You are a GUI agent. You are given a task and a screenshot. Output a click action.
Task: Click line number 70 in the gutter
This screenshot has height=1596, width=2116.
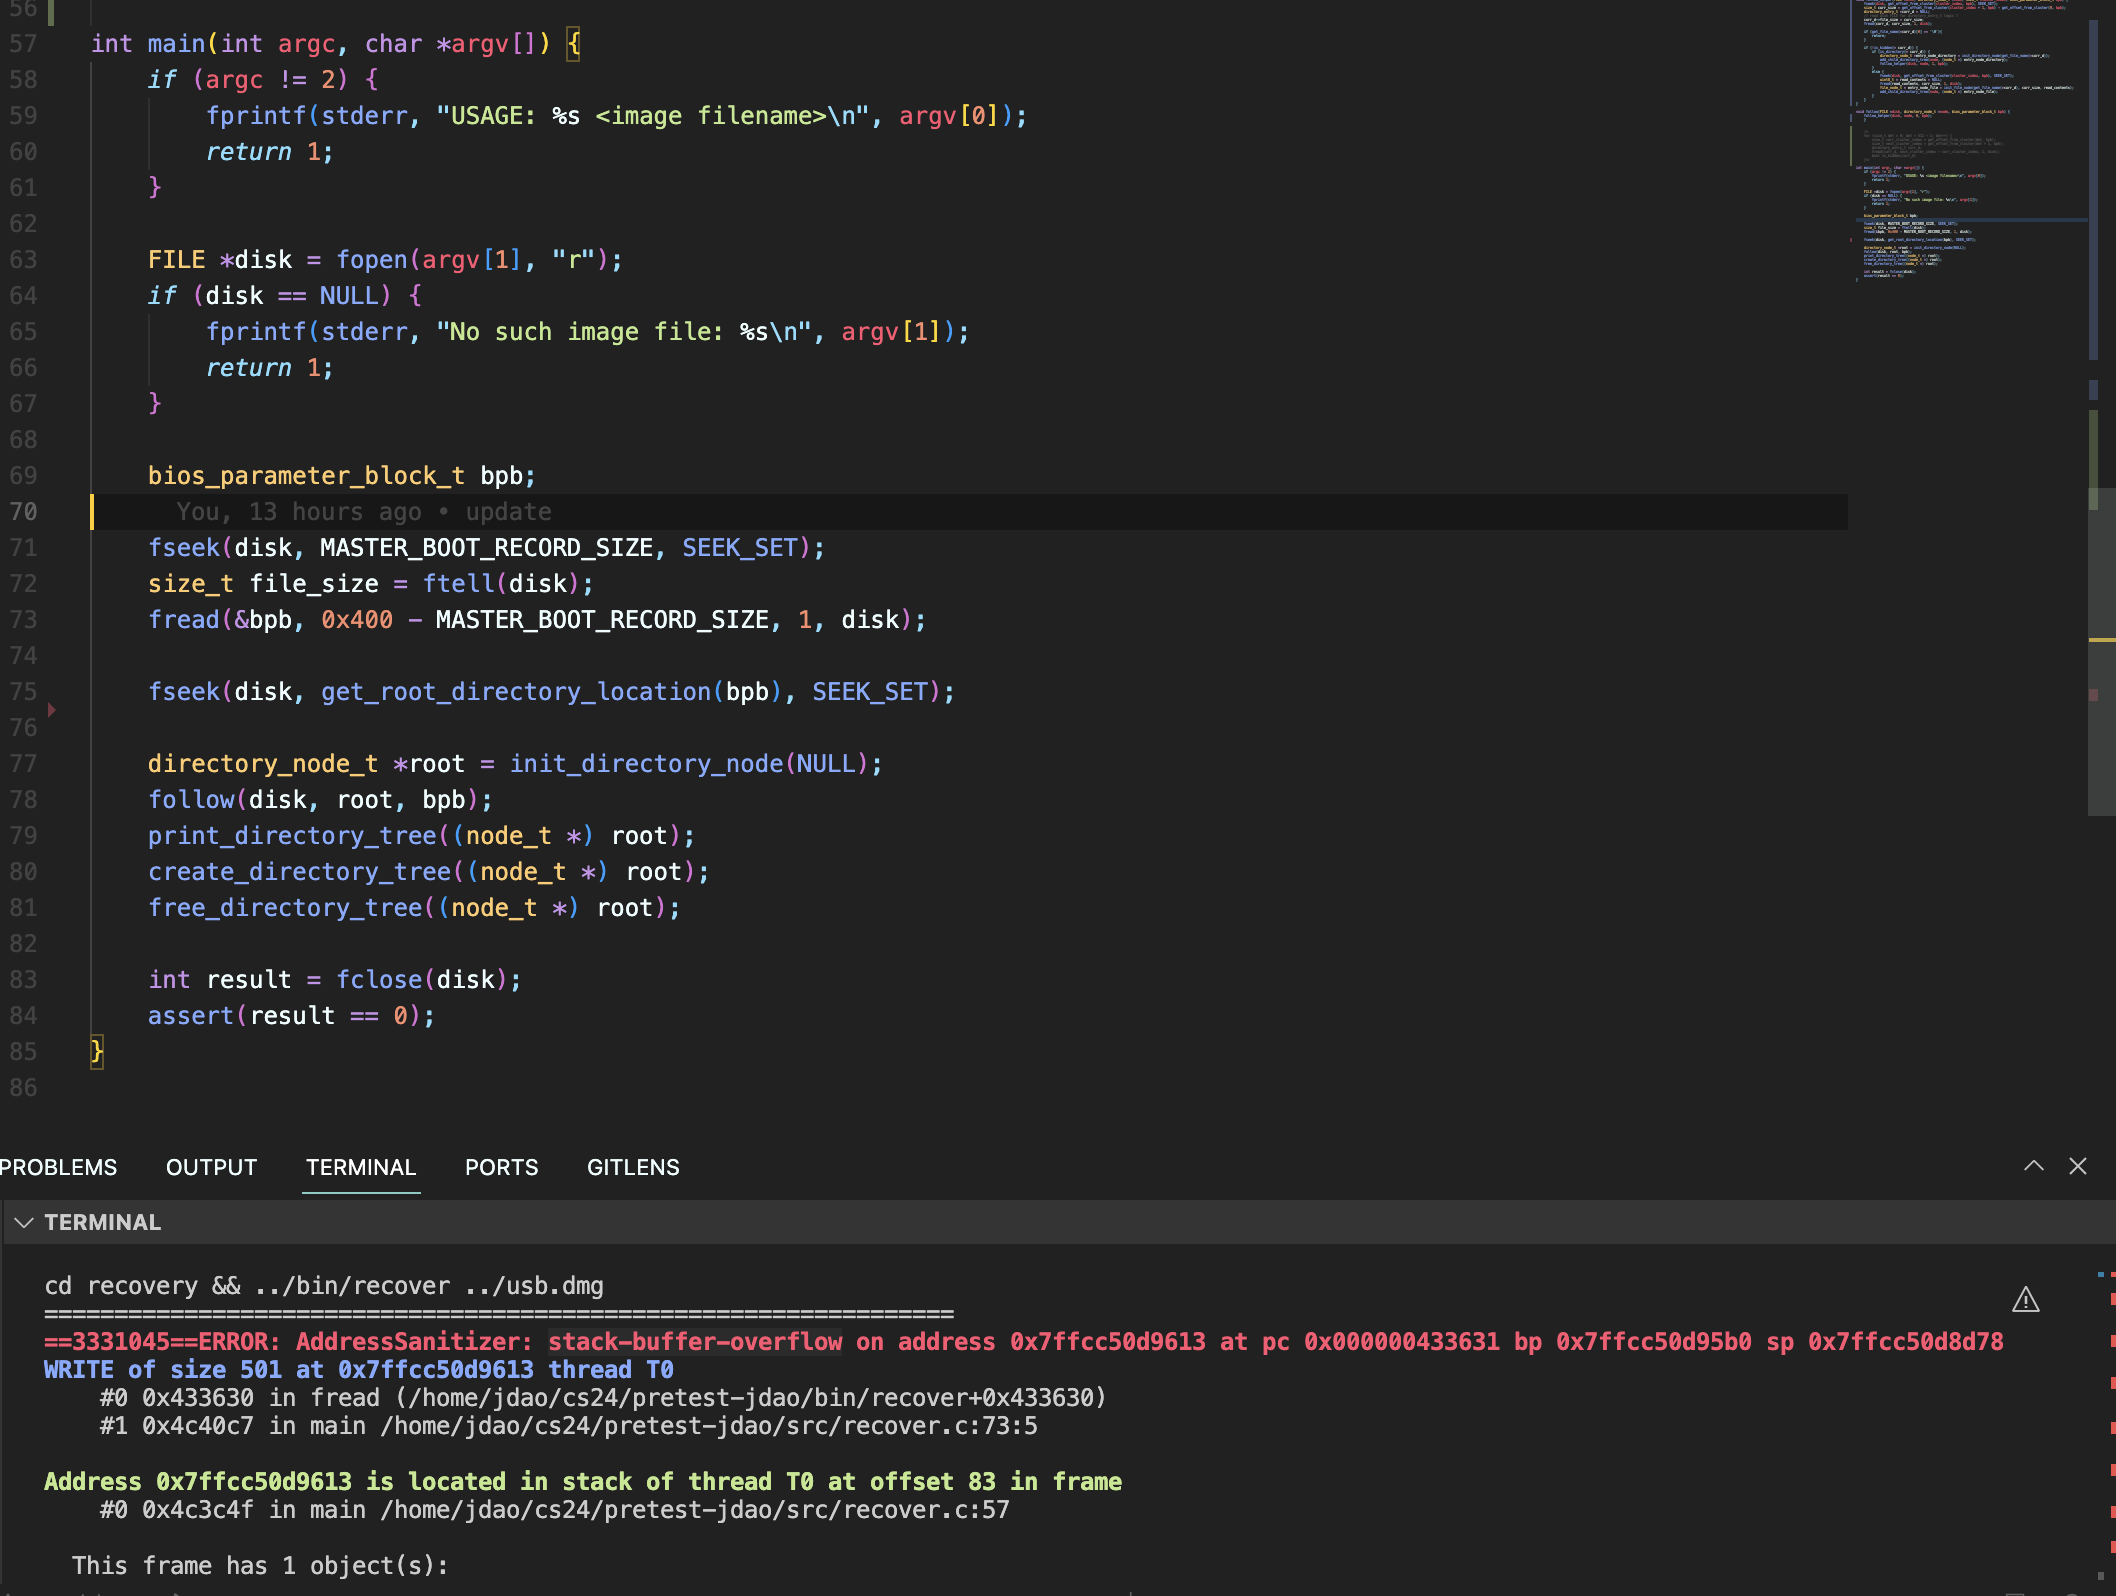point(24,512)
